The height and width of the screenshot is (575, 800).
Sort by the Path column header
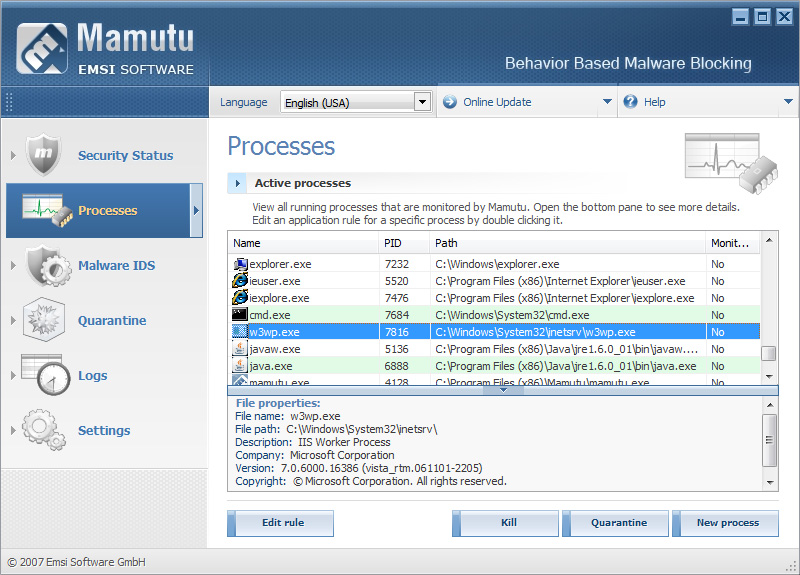[567, 243]
